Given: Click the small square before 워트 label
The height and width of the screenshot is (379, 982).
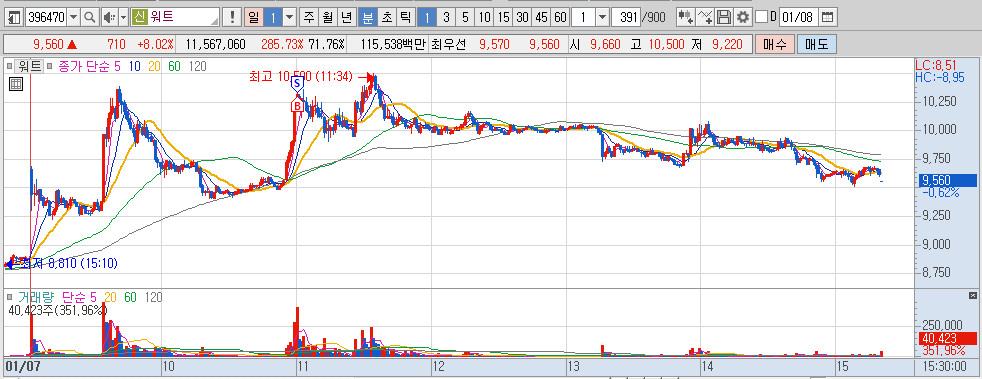Looking at the screenshot, I should tap(9, 65).
